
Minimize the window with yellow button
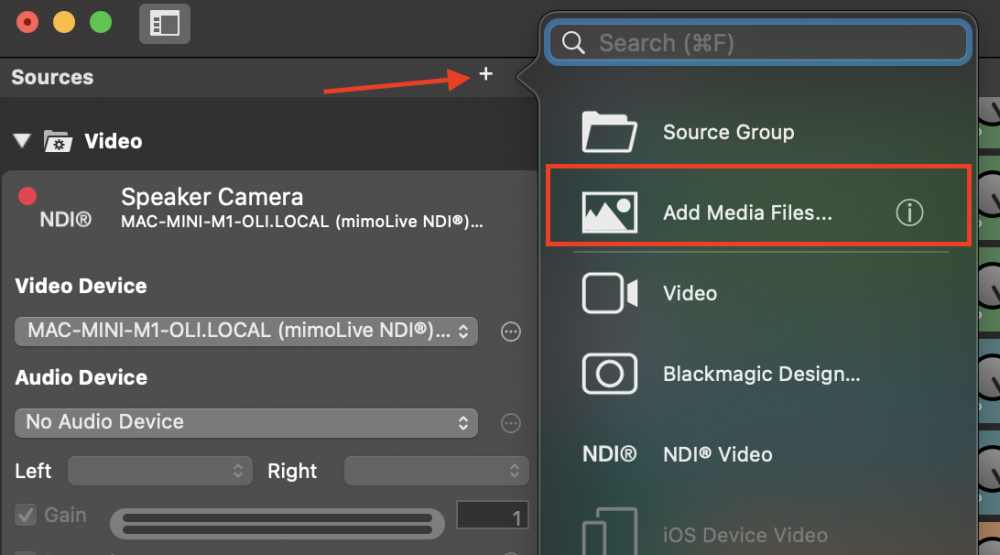coord(64,22)
